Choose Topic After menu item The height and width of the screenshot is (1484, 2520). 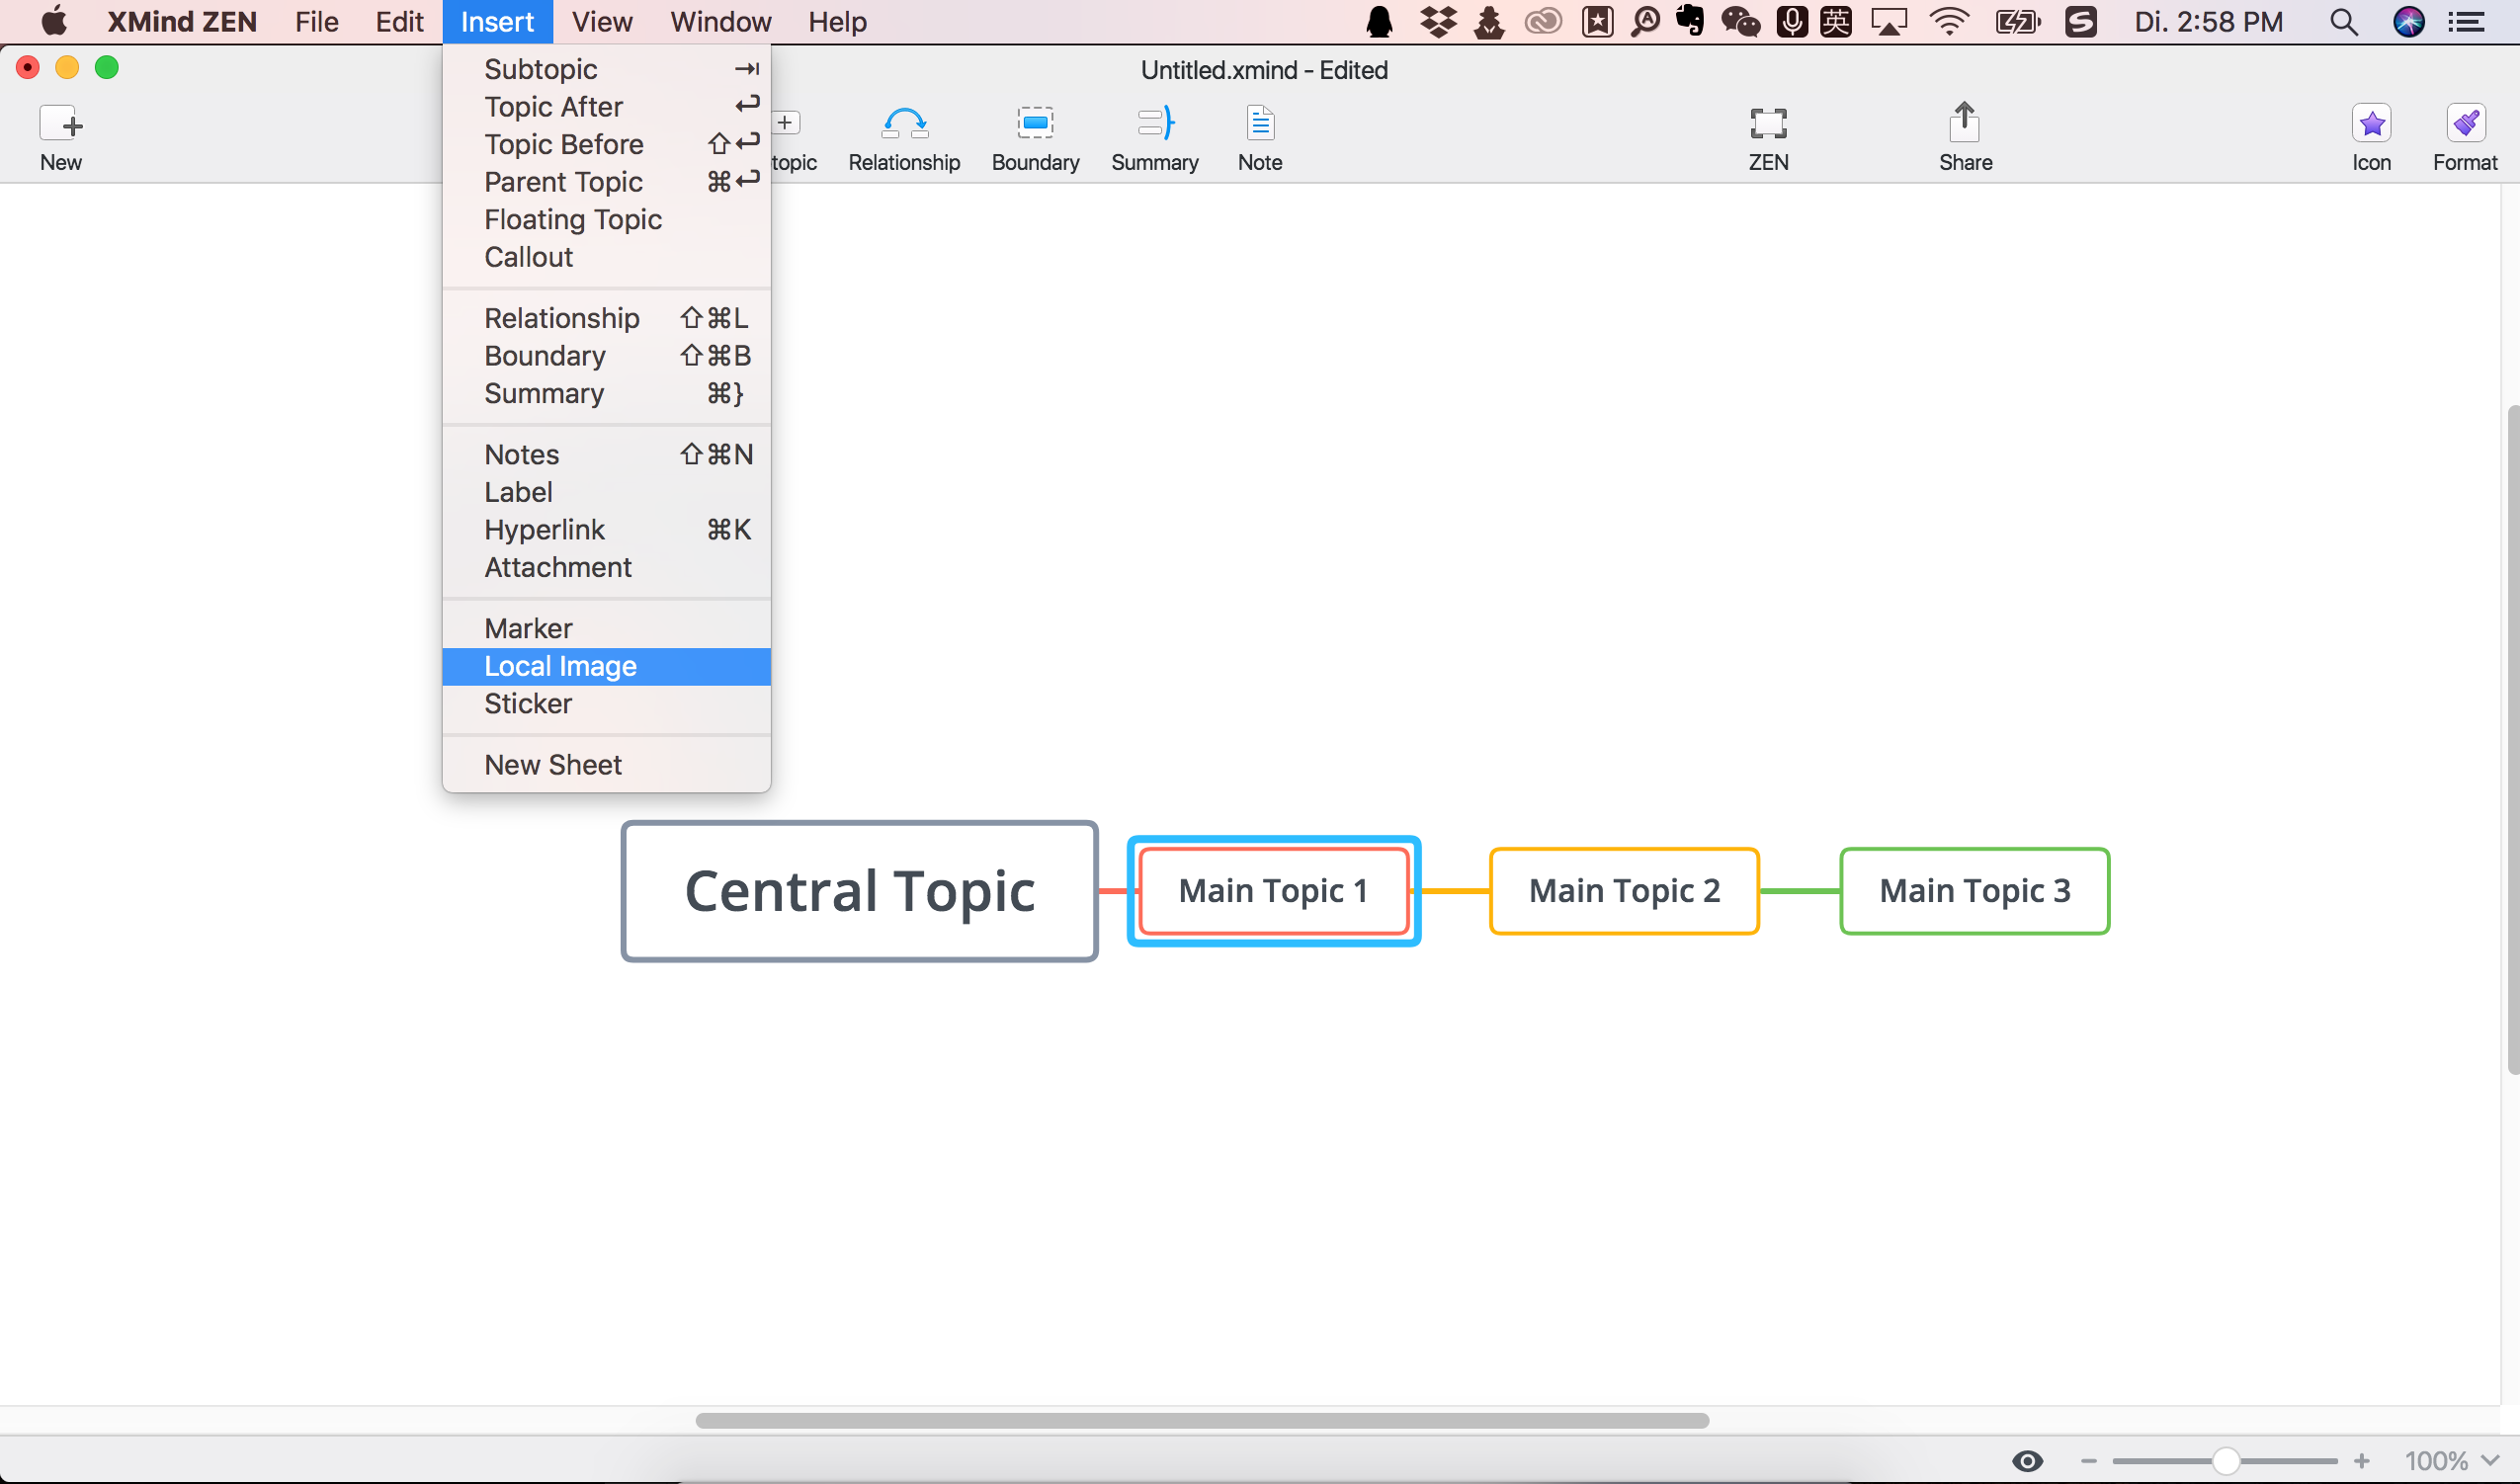click(x=606, y=107)
